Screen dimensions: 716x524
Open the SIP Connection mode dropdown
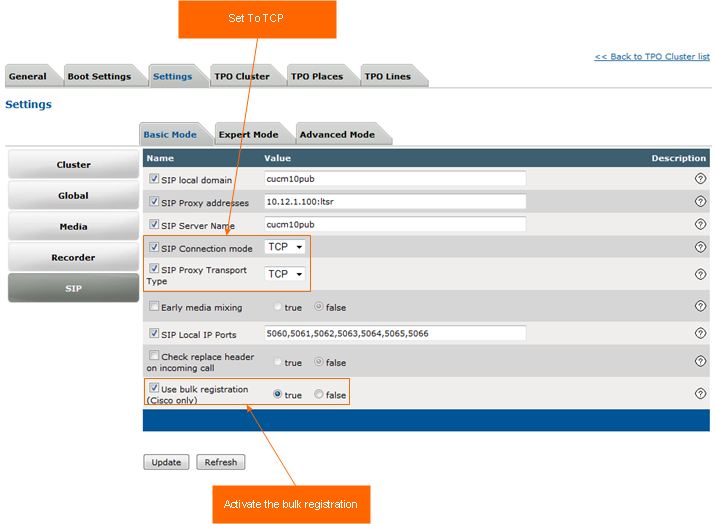click(x=285, y=247)
